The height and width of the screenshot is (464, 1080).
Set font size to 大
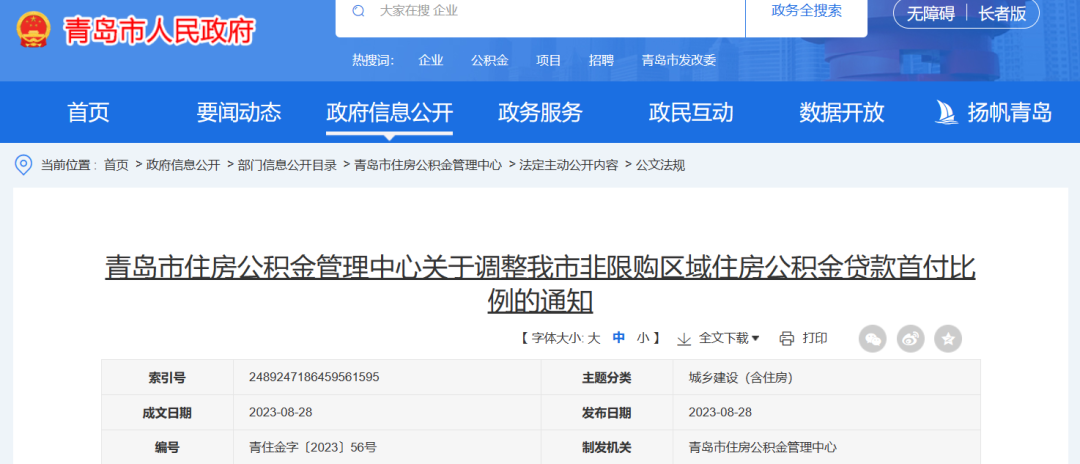(593, 338)
